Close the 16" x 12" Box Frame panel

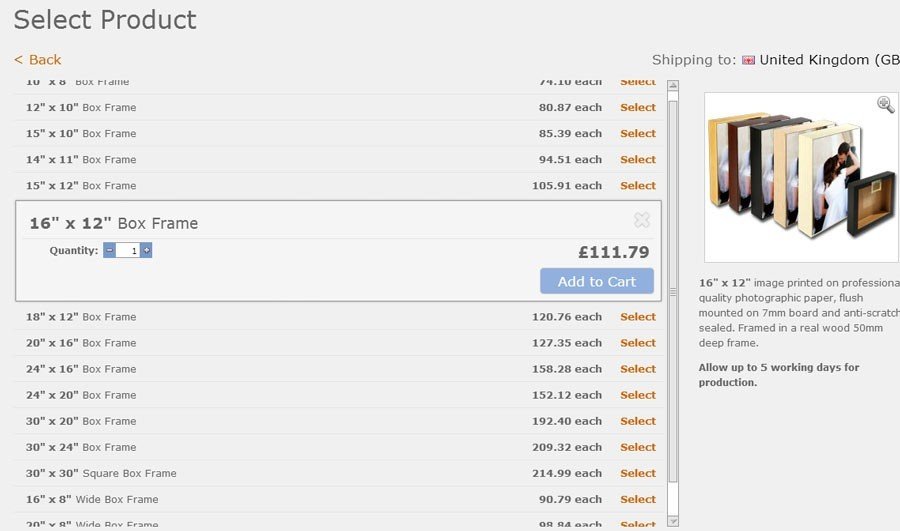pos(642,220)
